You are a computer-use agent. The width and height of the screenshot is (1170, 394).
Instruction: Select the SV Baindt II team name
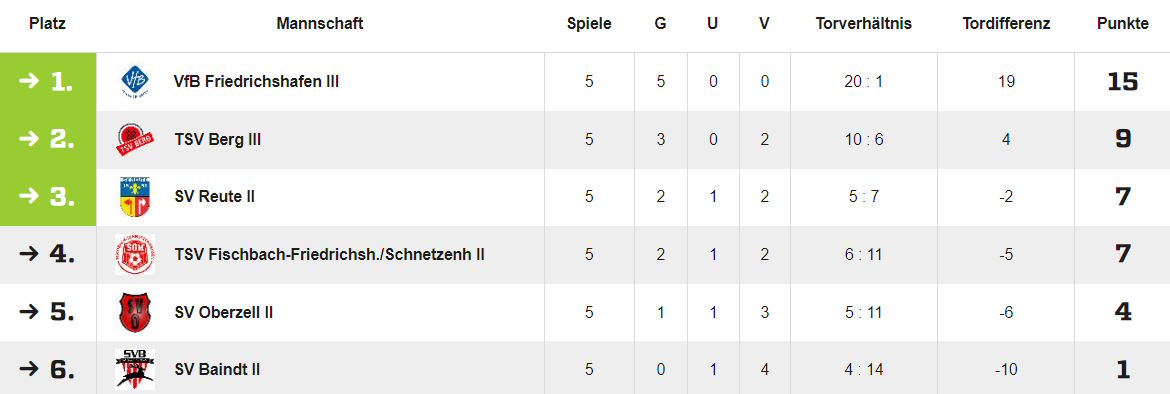pos(217,369)
